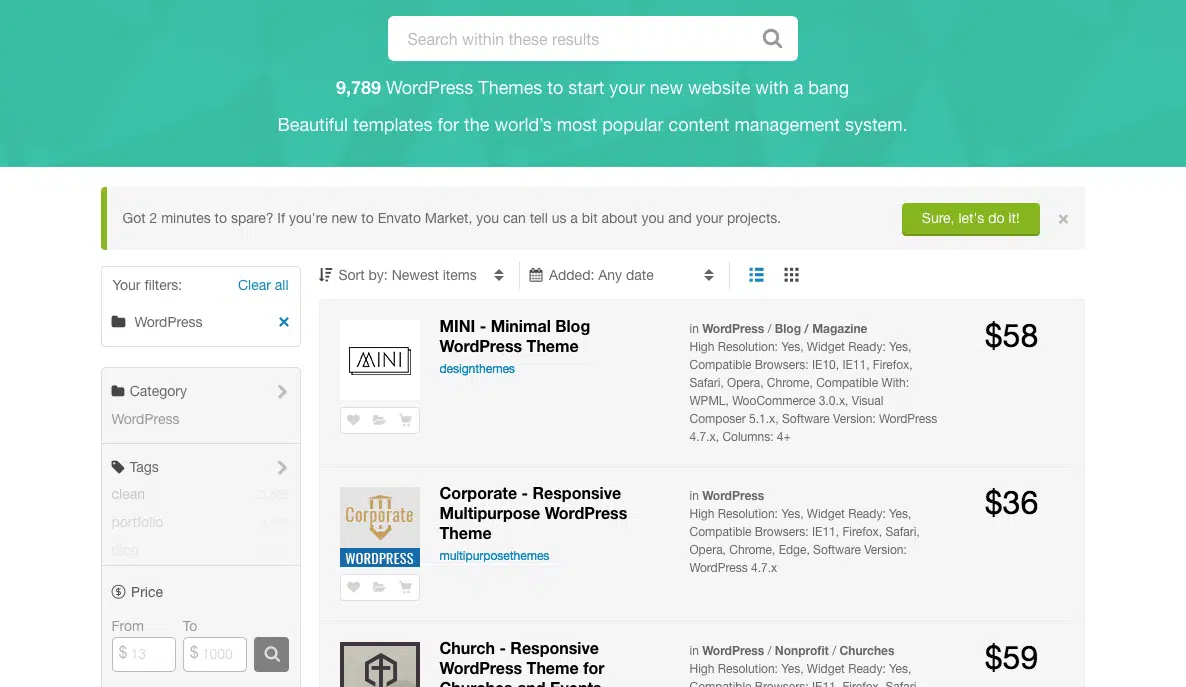Add MINI theme to collection folder icon

[x=379, y=421]
